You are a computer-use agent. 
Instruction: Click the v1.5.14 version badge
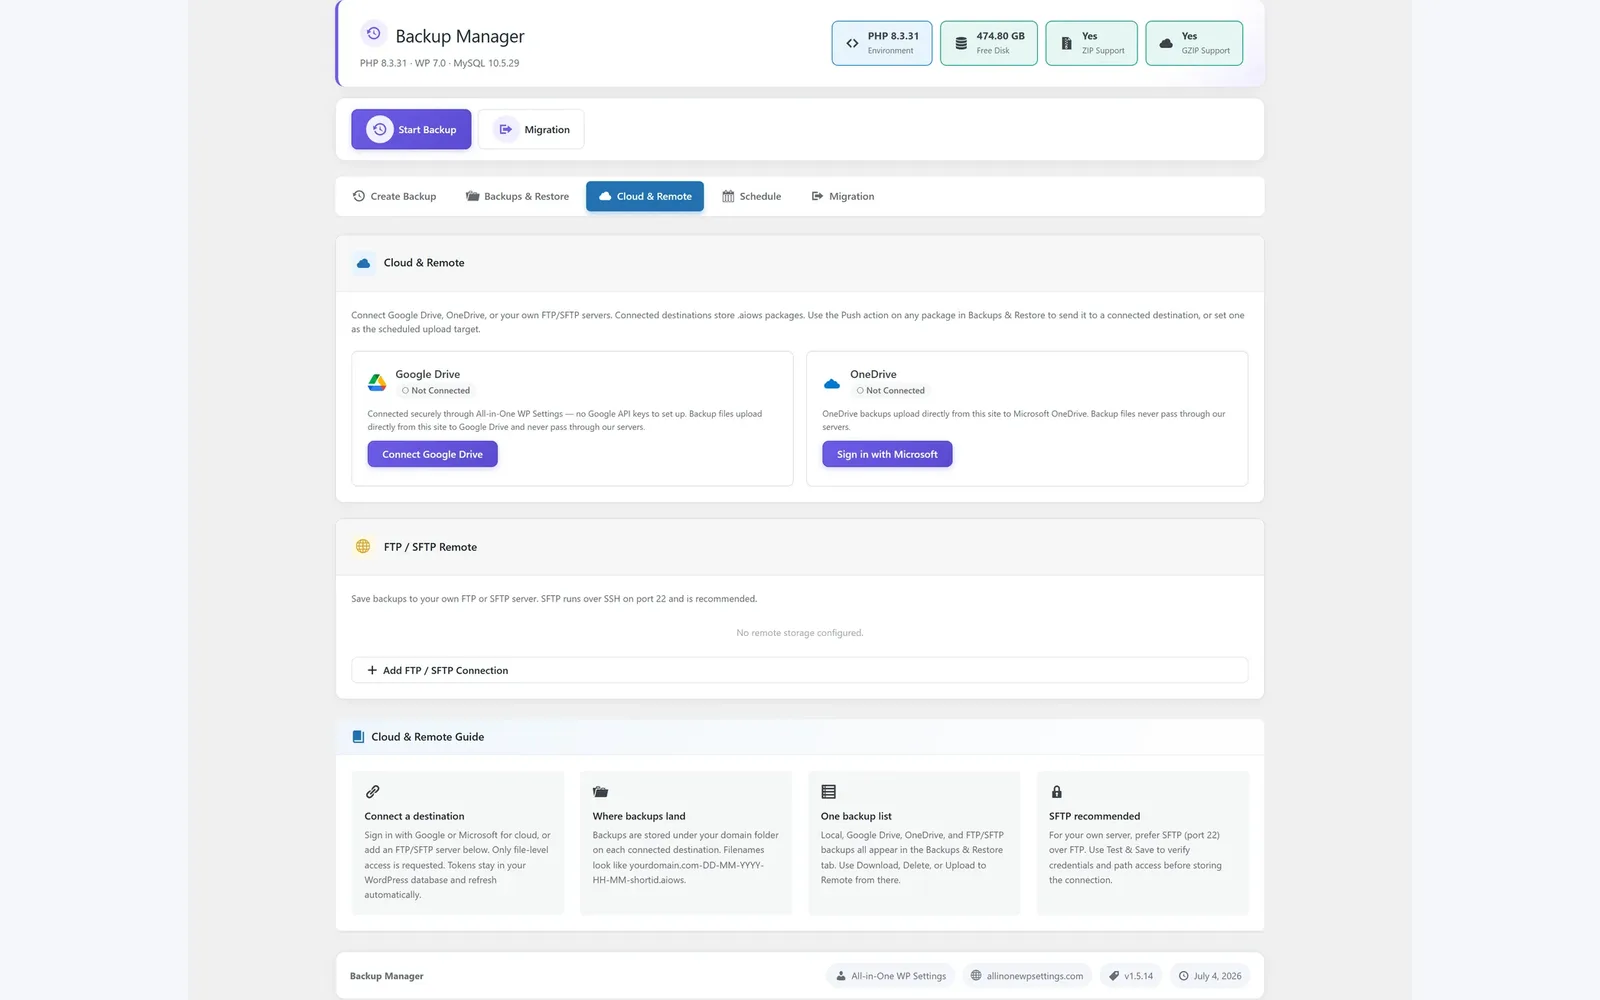1130,976
